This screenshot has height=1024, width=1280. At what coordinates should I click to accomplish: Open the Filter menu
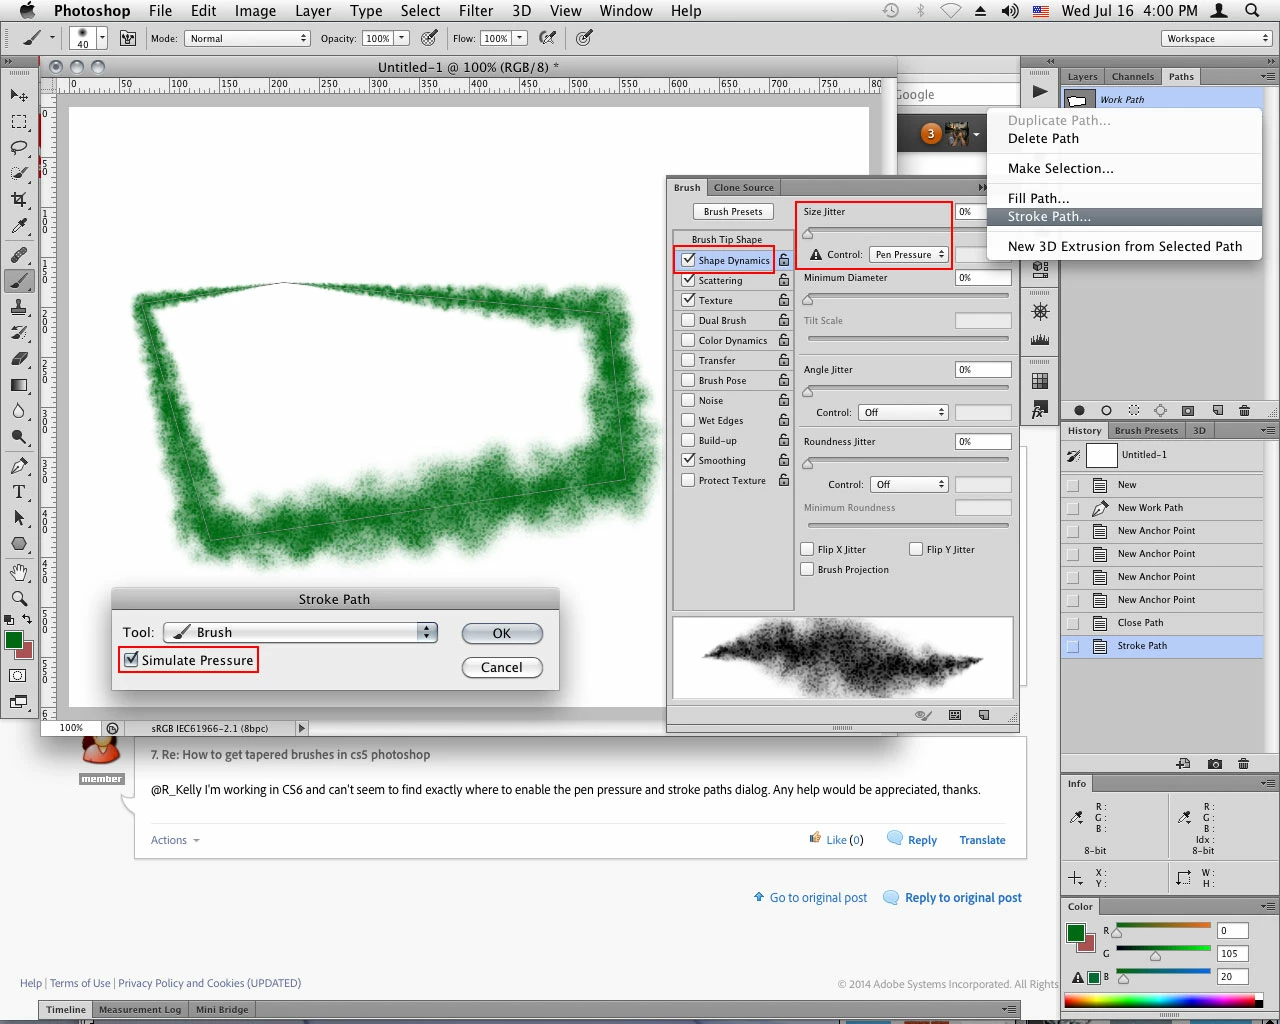click(476, 11)
